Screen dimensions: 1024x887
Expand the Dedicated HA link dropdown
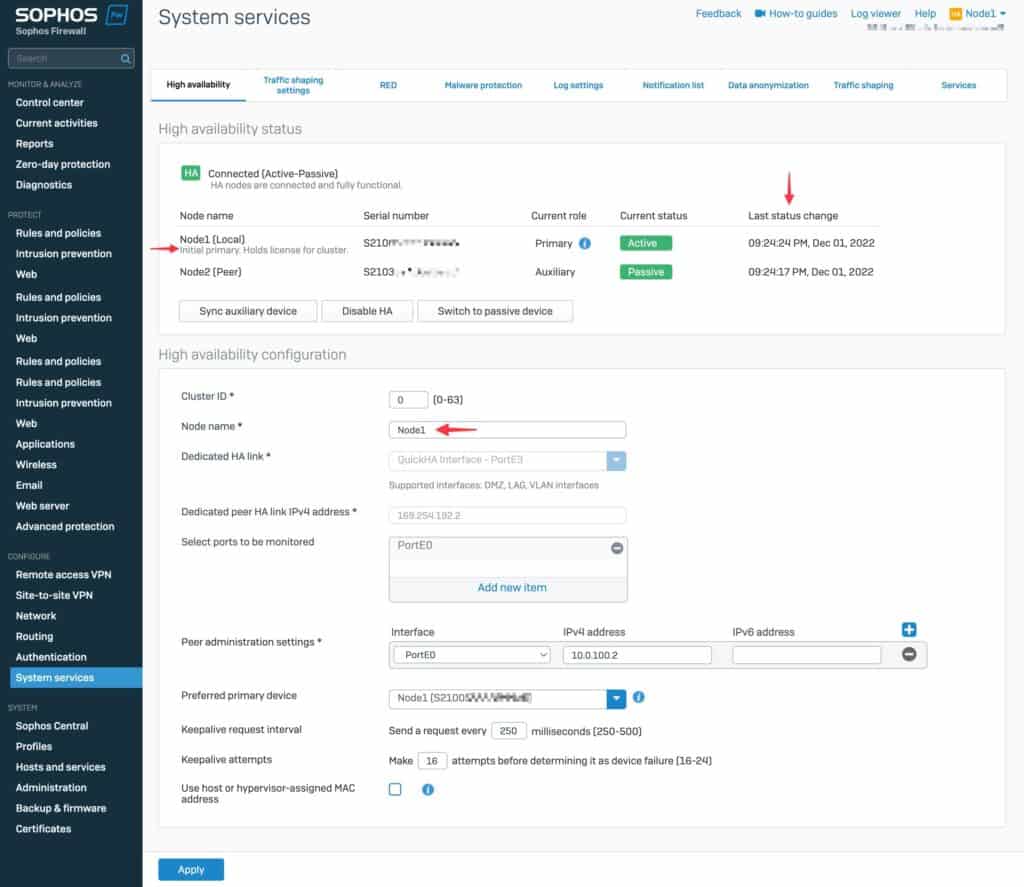click(x=617, y=460)
